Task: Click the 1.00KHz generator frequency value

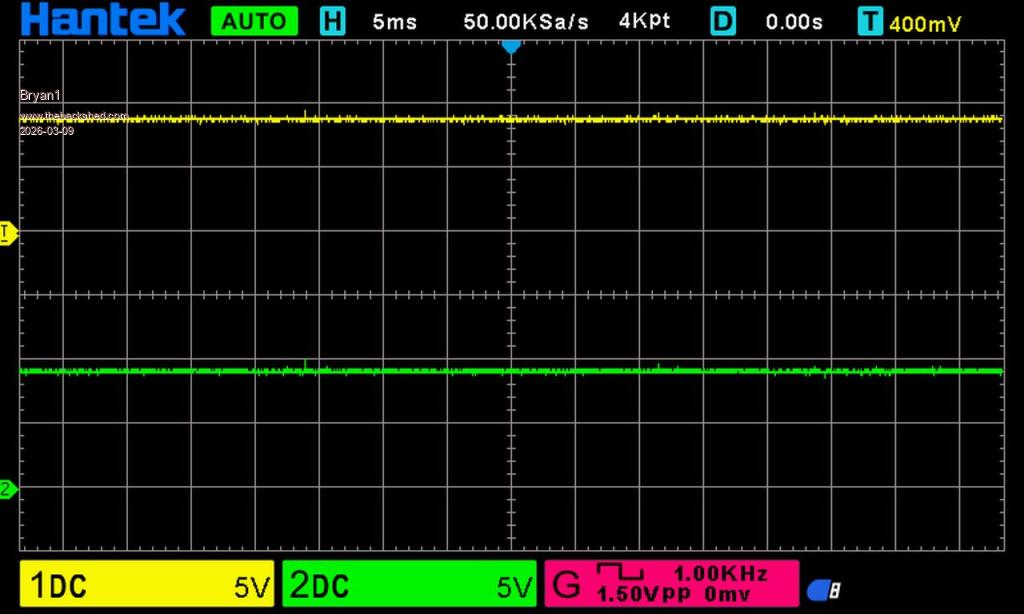Action: click(720, 573)
